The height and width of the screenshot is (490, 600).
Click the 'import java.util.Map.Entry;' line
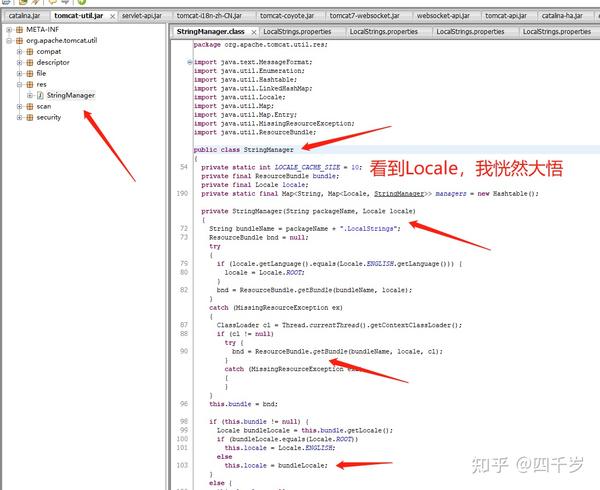click(x=245, y=115)
